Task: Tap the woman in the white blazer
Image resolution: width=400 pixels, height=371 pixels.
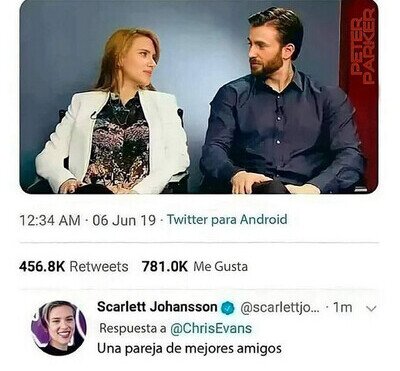Action: pyautogui.click(x=115, y=113)
